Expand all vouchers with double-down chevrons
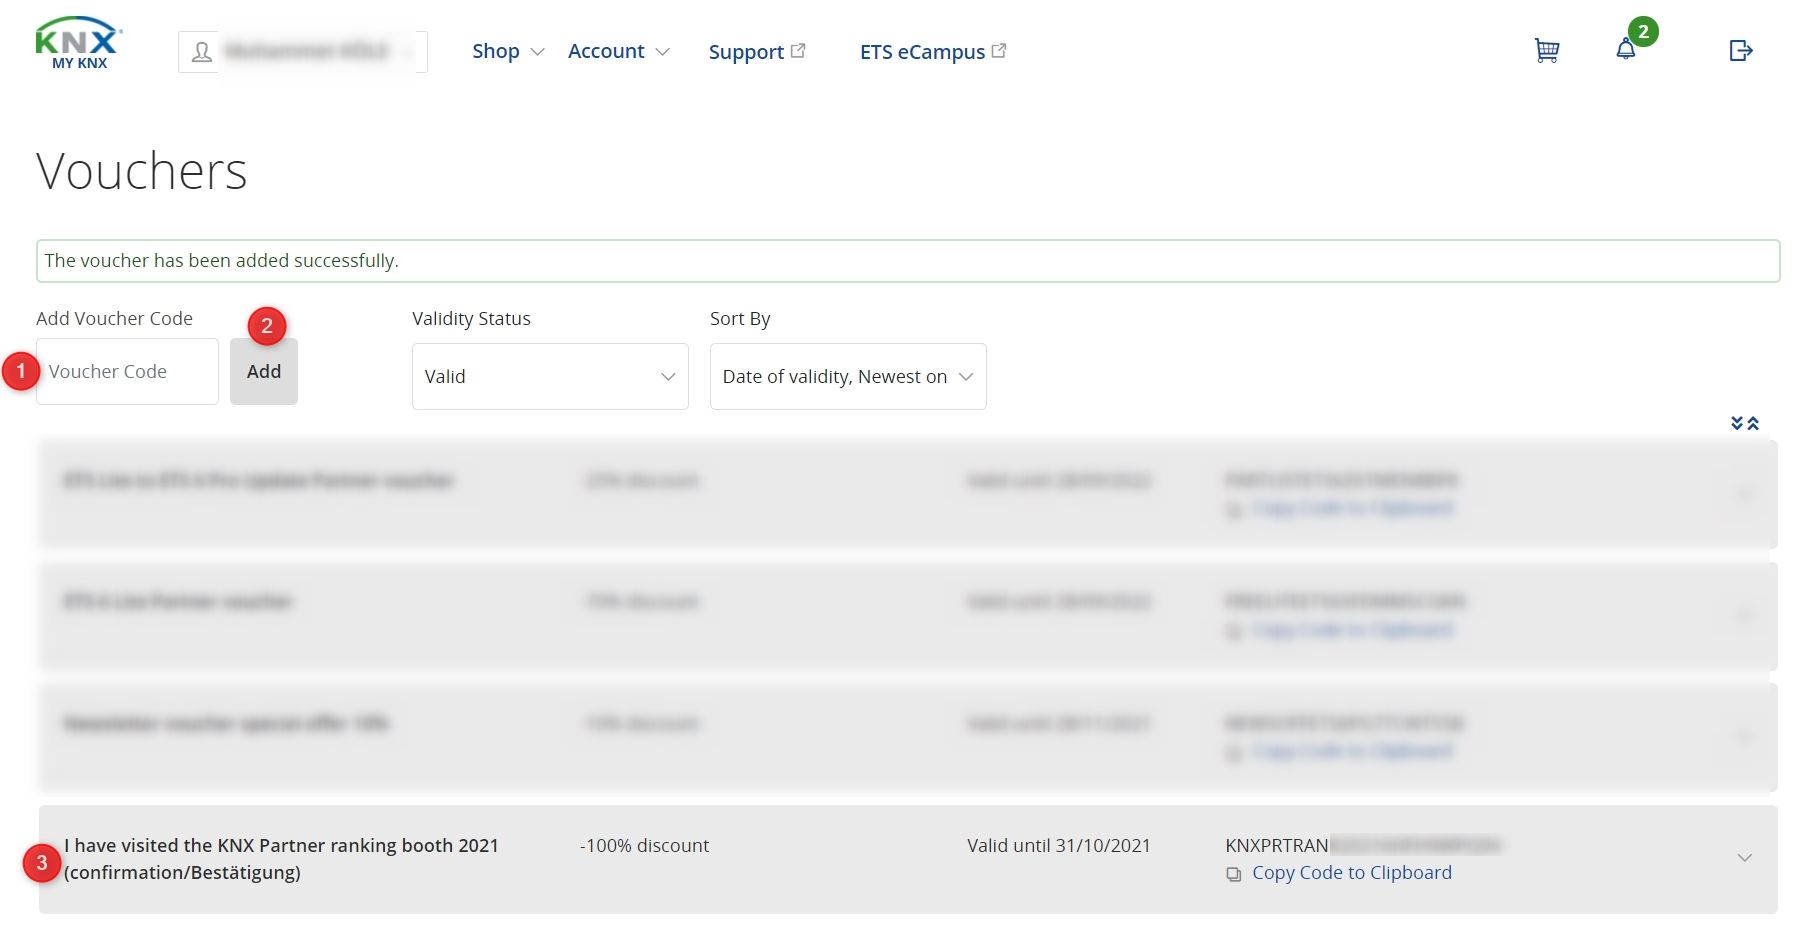The image size is (1810, 948). (x=1737, y=423)
